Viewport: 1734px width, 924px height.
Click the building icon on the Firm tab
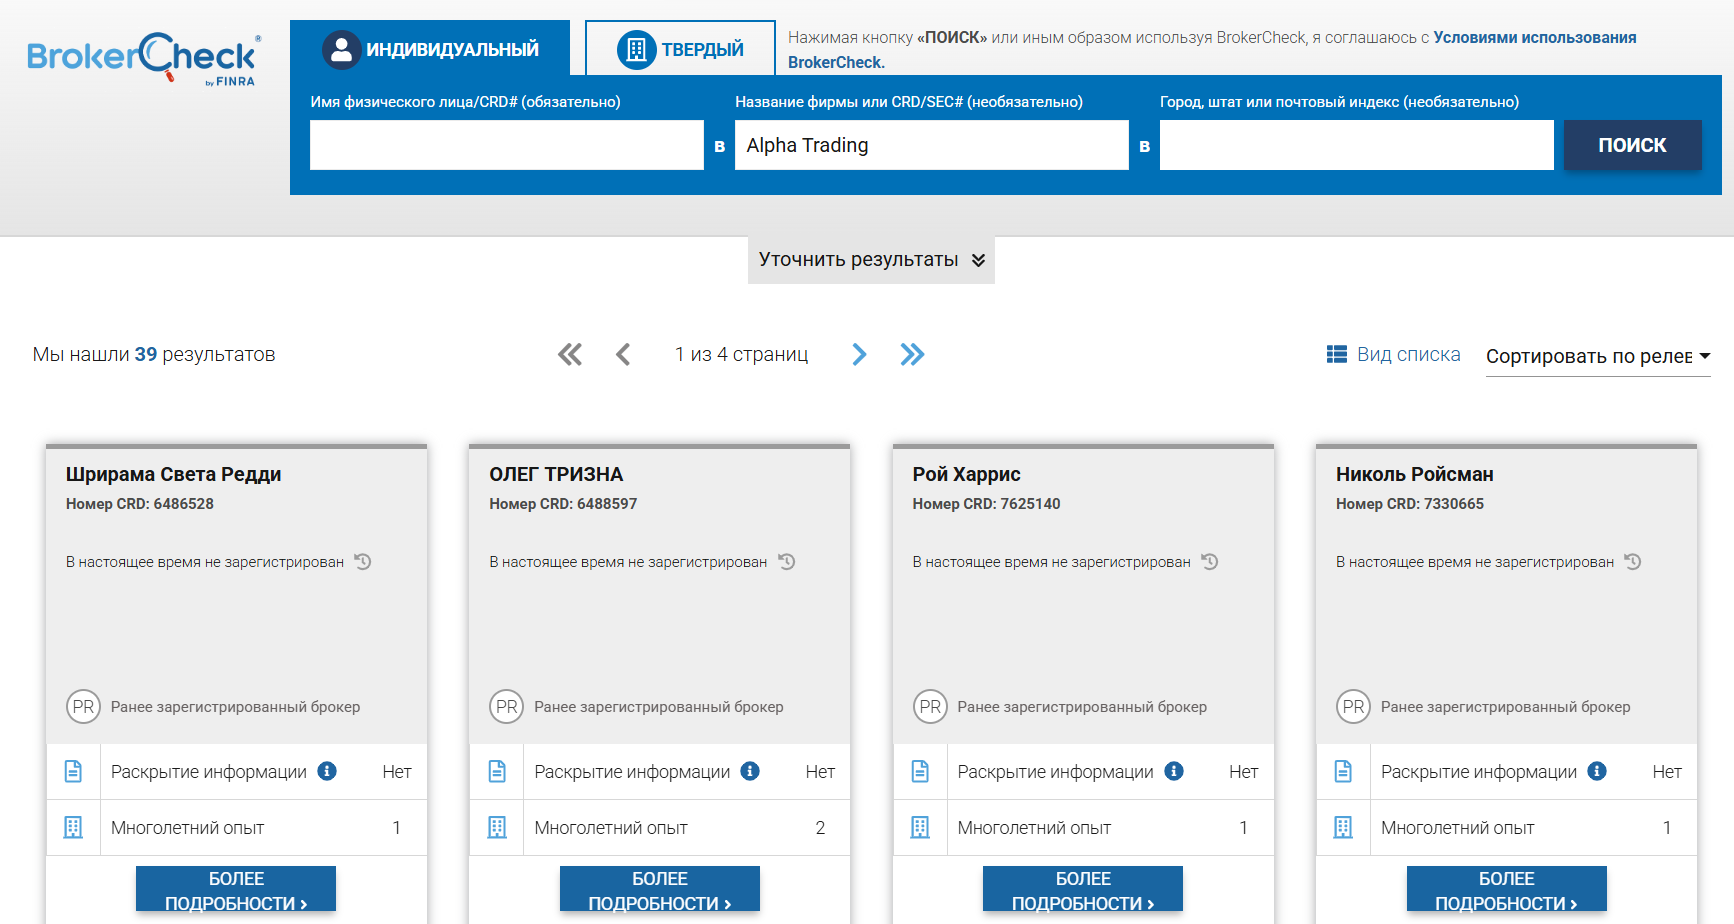tap(636, 50)
